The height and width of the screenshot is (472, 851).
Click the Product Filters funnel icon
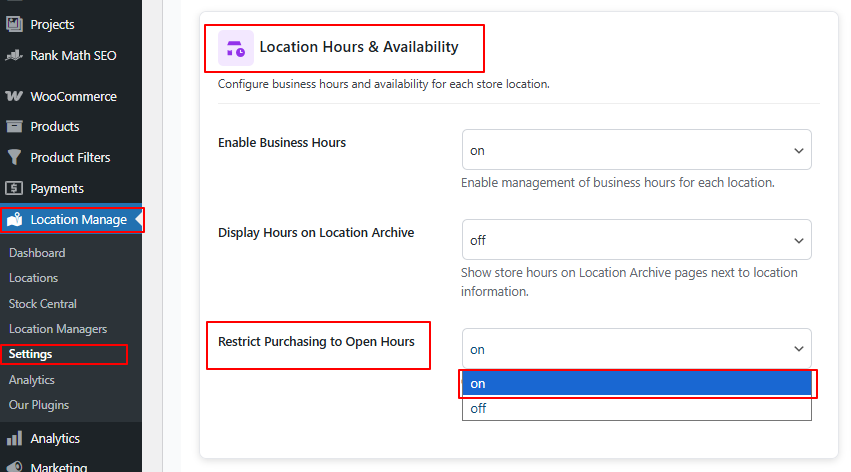click(x=14, y=158)
